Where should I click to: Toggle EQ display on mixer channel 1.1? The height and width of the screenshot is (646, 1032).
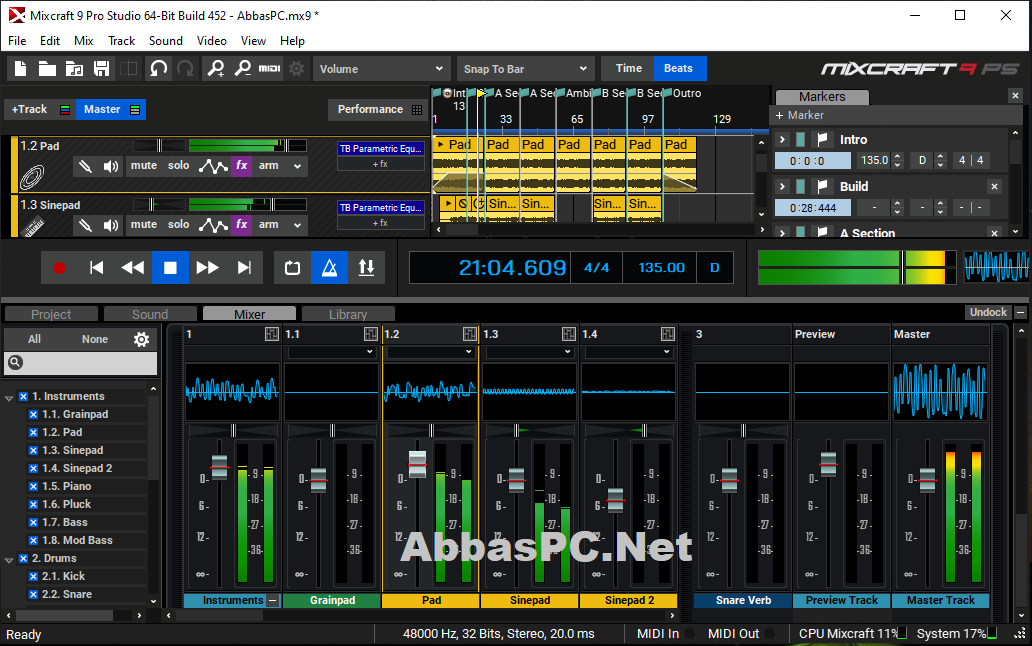[x=371, y=334]
